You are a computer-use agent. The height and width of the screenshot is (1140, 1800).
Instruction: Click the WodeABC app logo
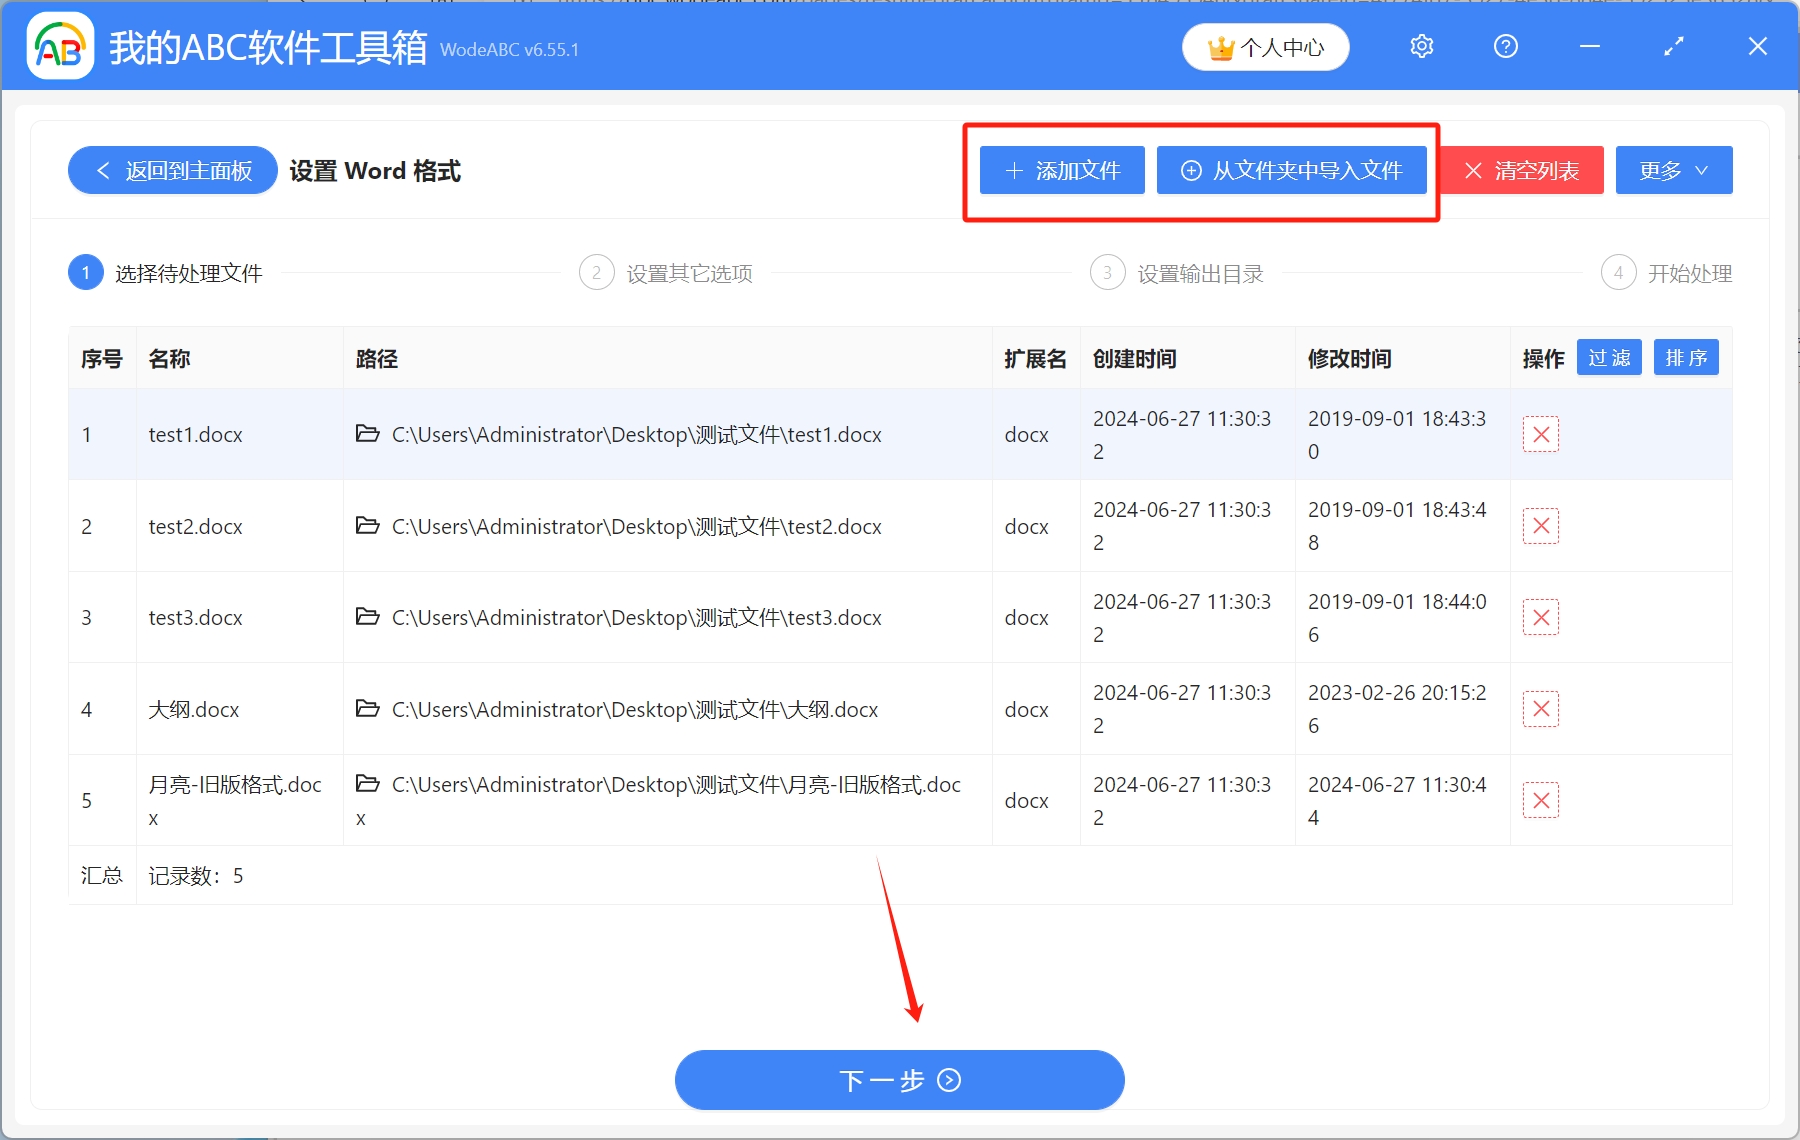(x=60, y=46)
